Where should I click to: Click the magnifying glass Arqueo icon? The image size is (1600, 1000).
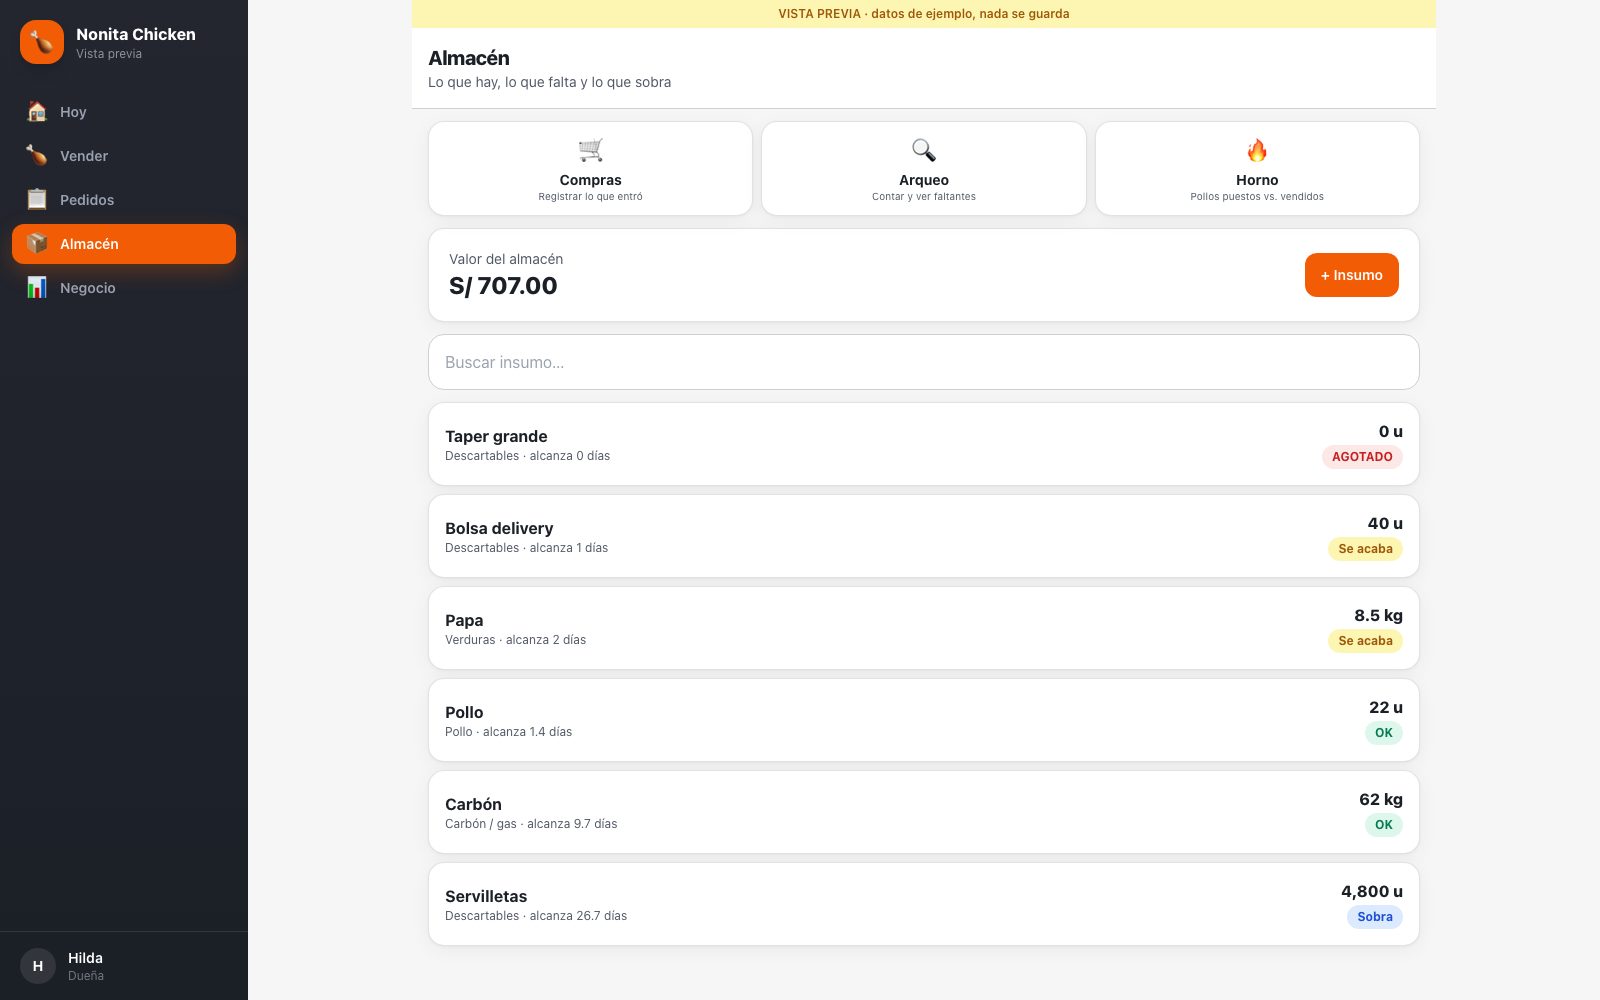(x=924, y=150)
